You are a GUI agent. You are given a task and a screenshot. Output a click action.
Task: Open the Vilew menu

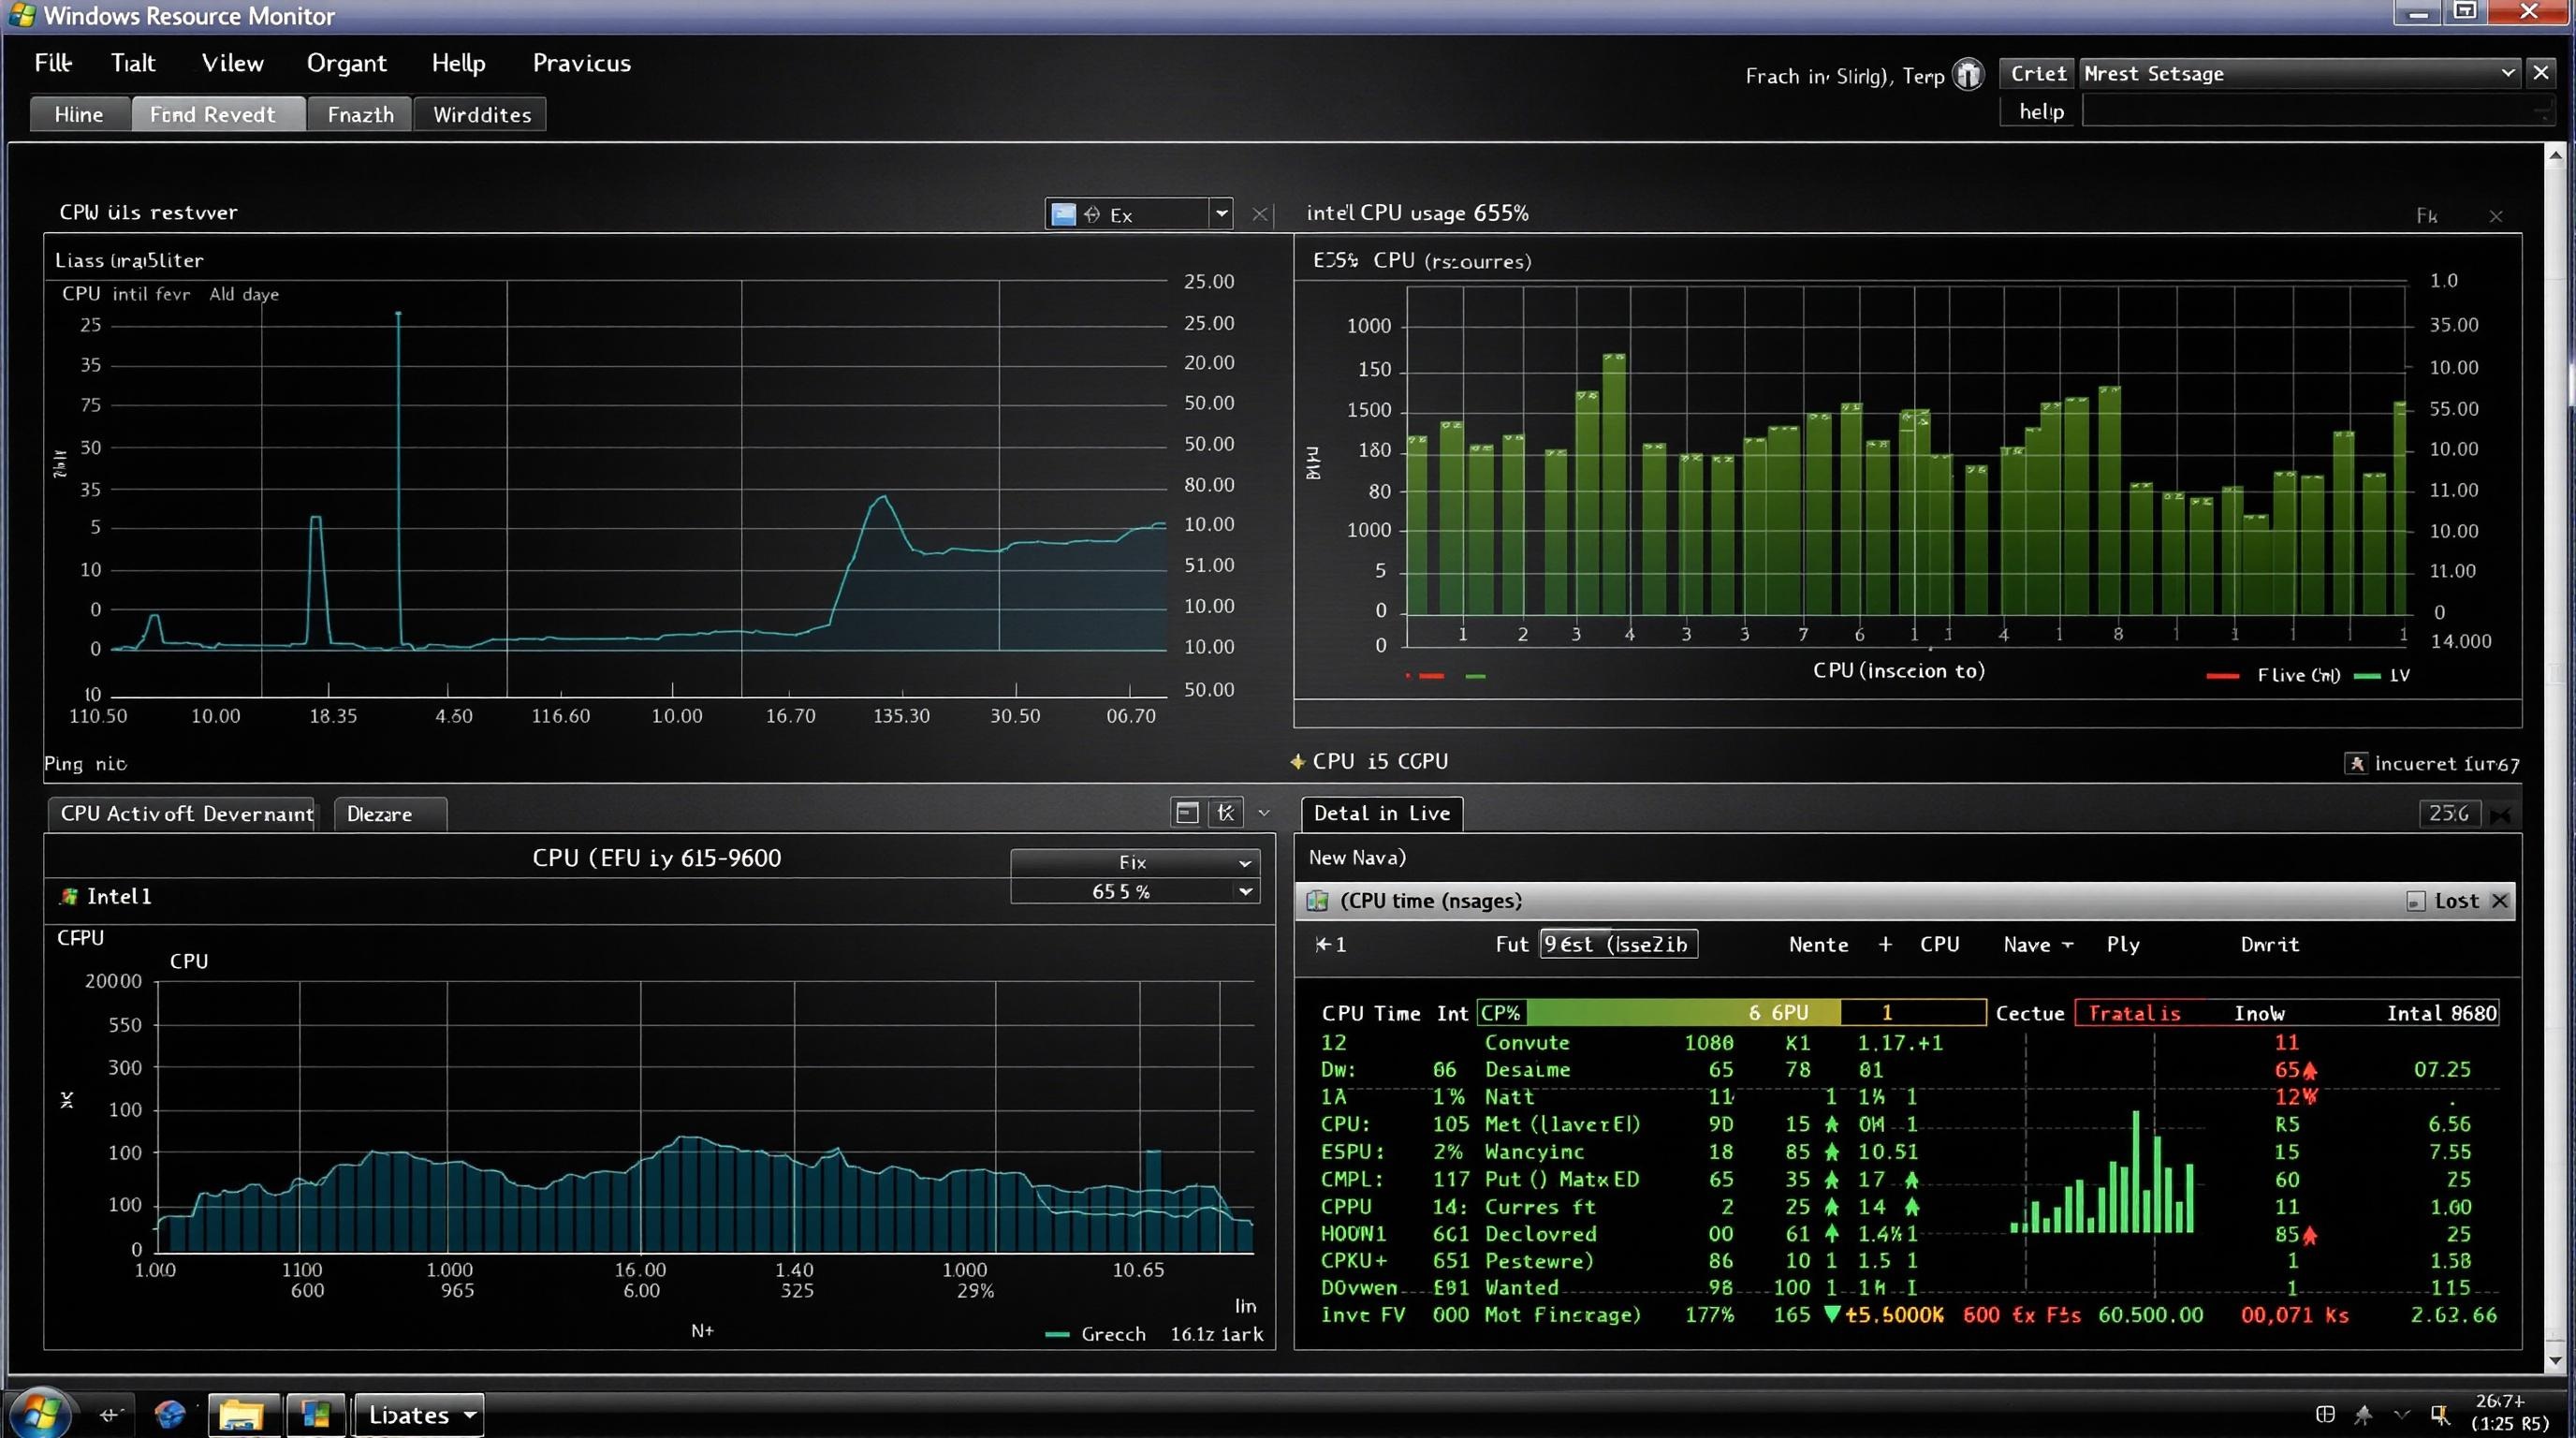coord(232,63)
